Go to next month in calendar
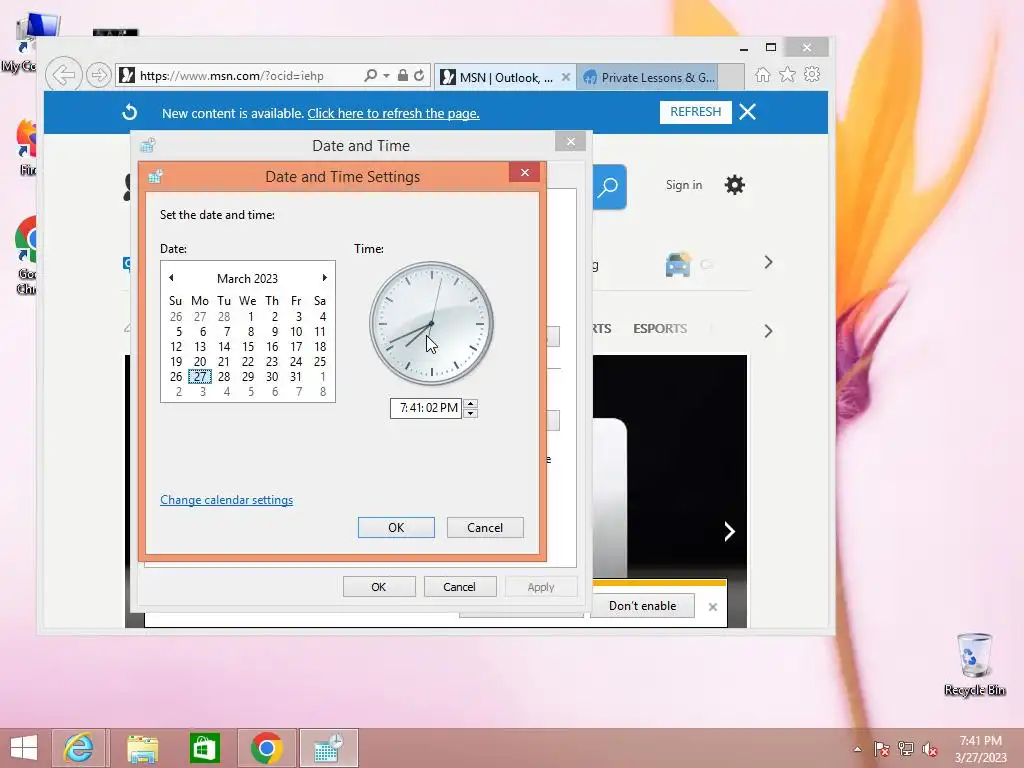Screen dimensions: 1024x768 click(x=324, y=278)
